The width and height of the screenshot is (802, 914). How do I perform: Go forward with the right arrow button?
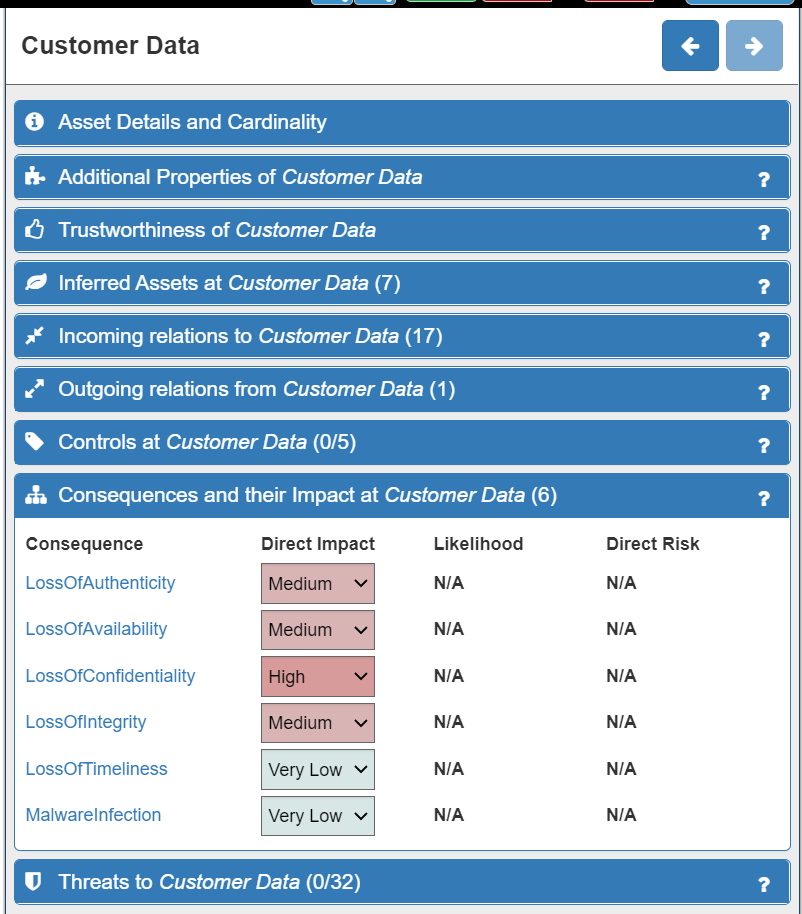[x=754, y=45]
